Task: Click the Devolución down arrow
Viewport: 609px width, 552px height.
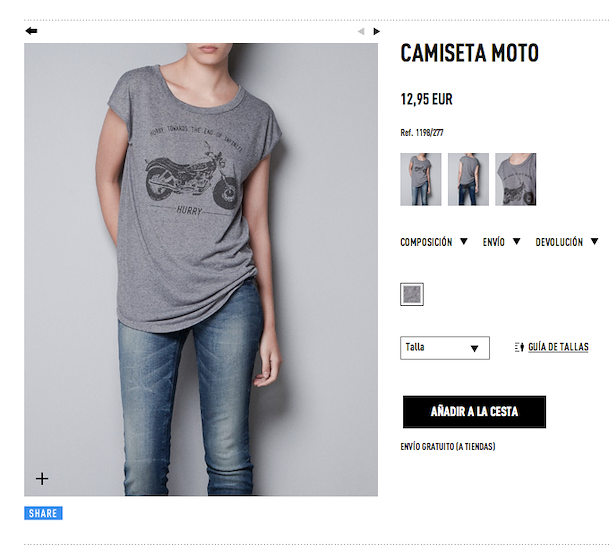Action: 594,241
